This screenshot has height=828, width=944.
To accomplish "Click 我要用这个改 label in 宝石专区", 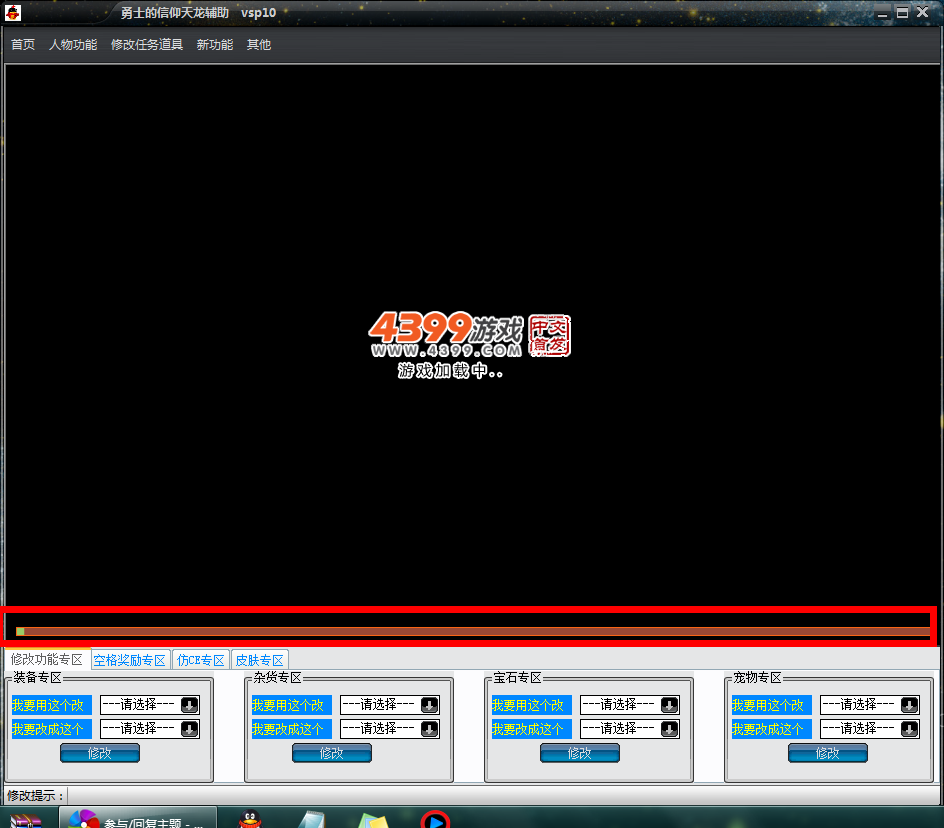I will [x=532, y=705].
